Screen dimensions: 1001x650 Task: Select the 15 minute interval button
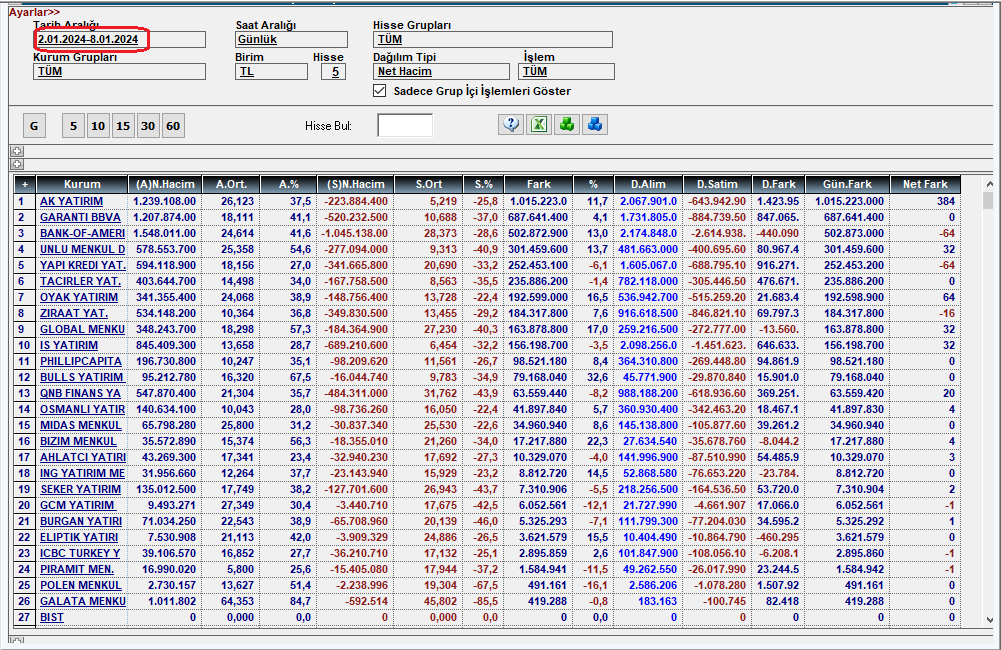[x=123, y=126]
